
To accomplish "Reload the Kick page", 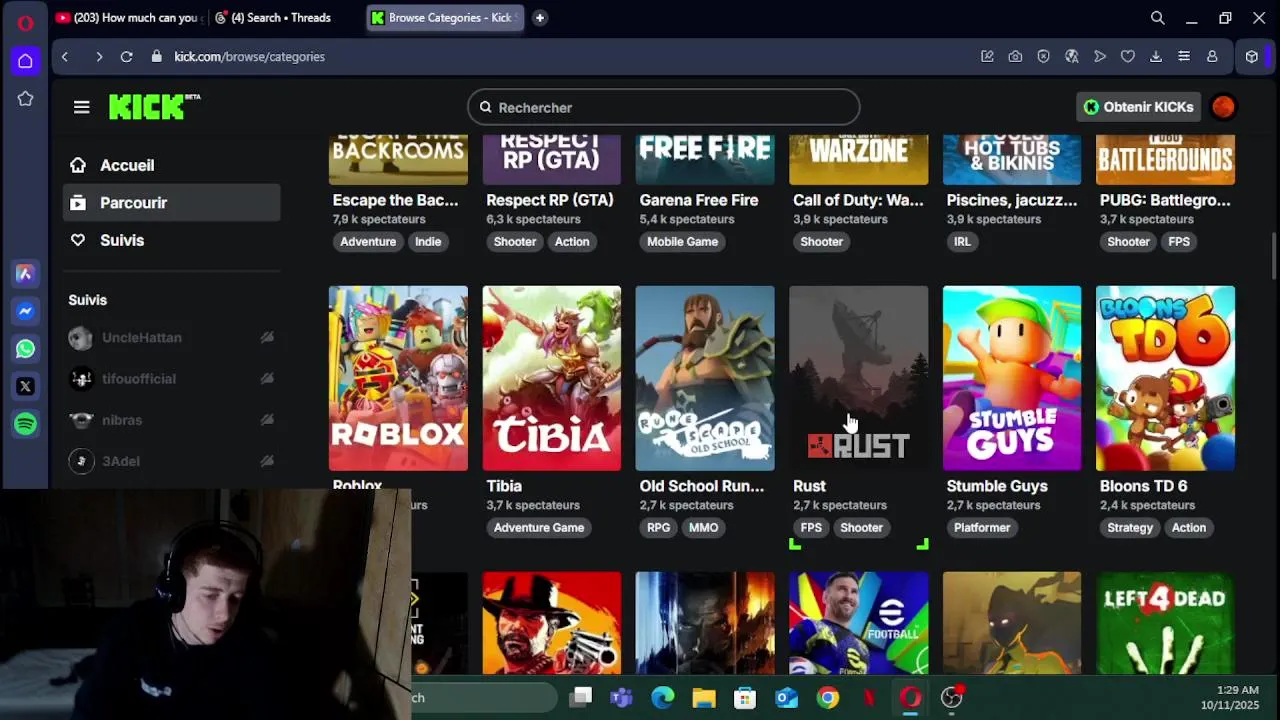I will [127, 57].
